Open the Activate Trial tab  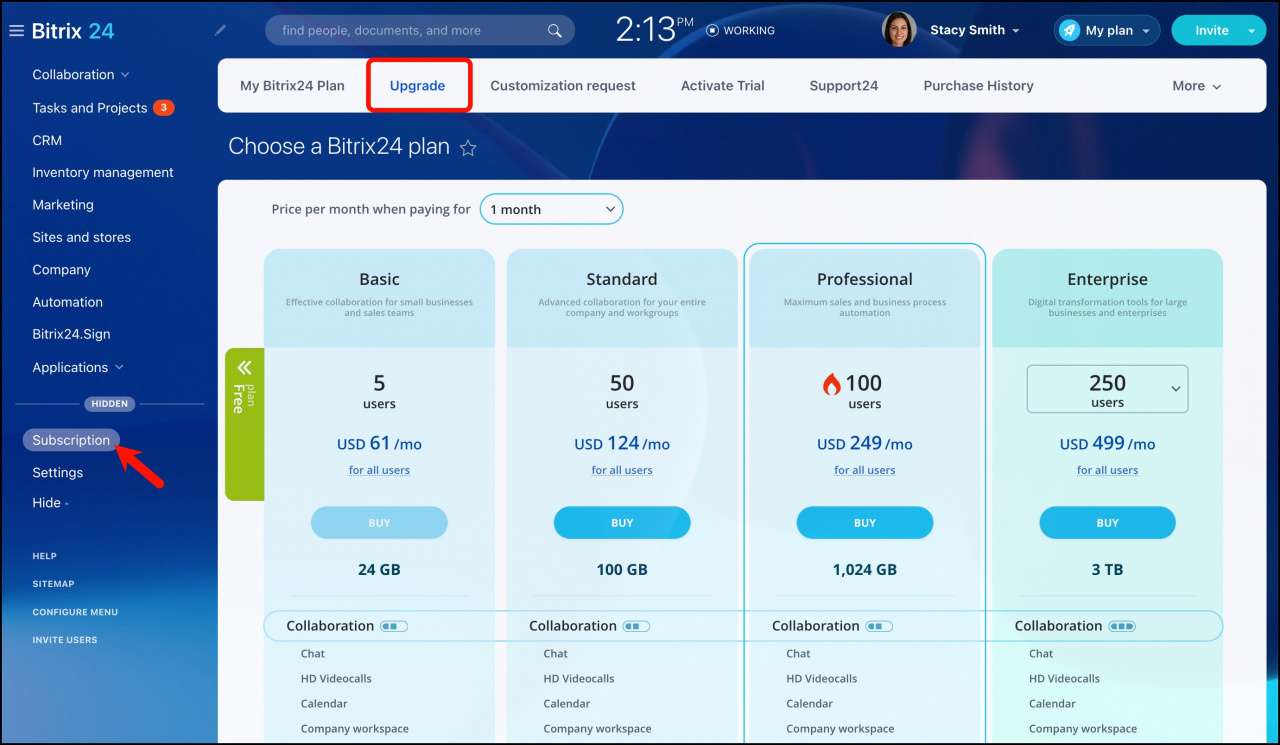(x=723, y=86)
